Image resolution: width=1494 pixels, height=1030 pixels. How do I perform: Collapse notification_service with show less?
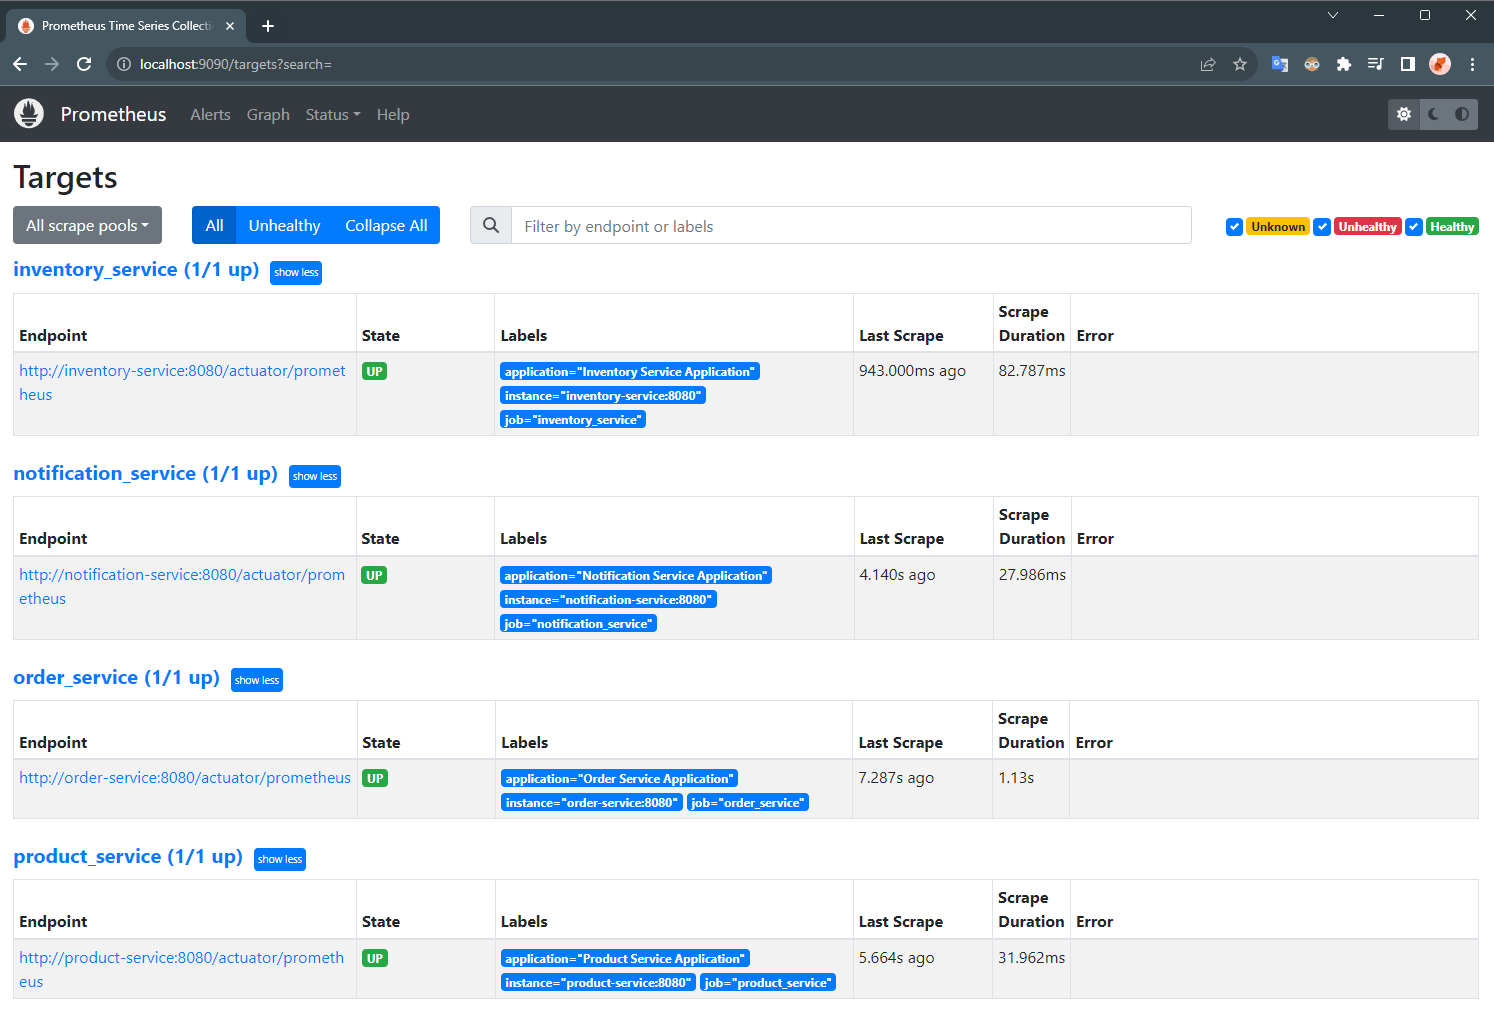[315, 476]
